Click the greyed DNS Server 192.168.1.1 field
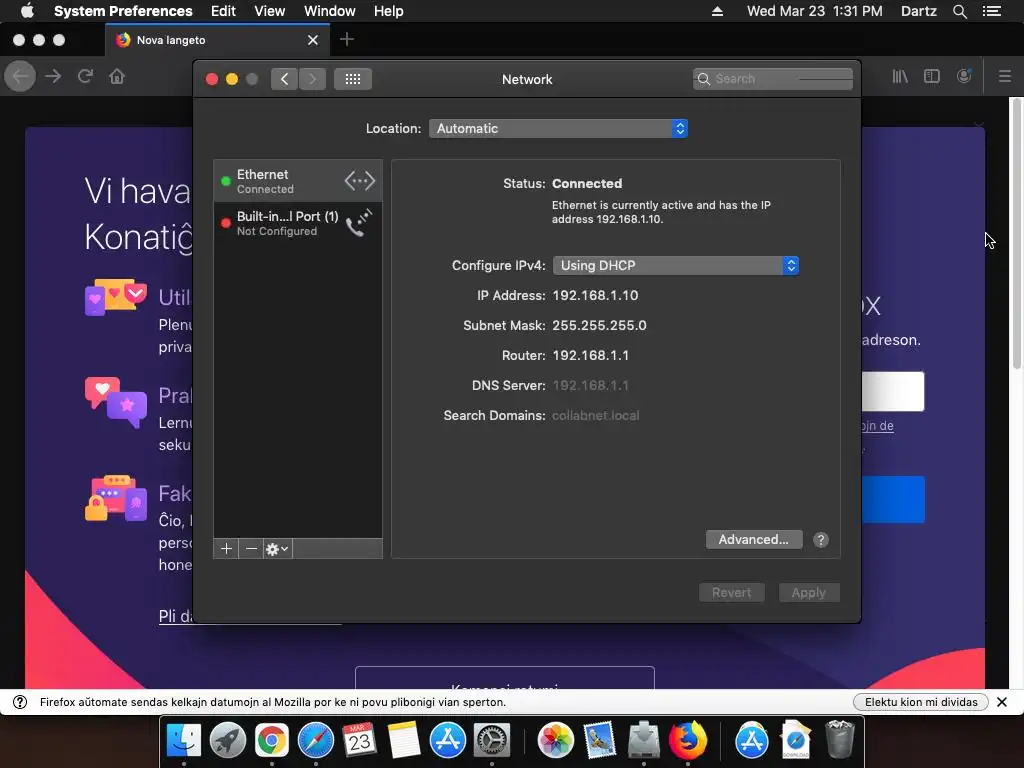This screenshot has width=1024, height=768. click(x=590, y=385)
